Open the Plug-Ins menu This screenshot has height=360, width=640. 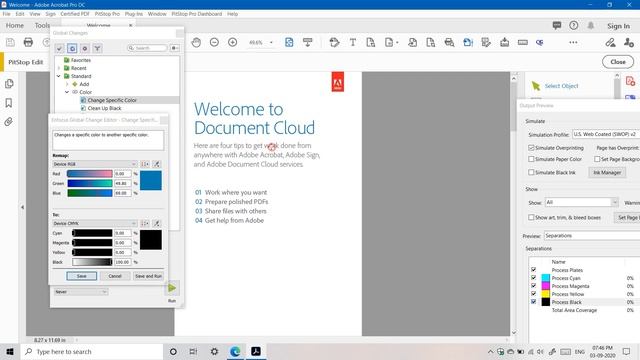click(x=134, y=14)
